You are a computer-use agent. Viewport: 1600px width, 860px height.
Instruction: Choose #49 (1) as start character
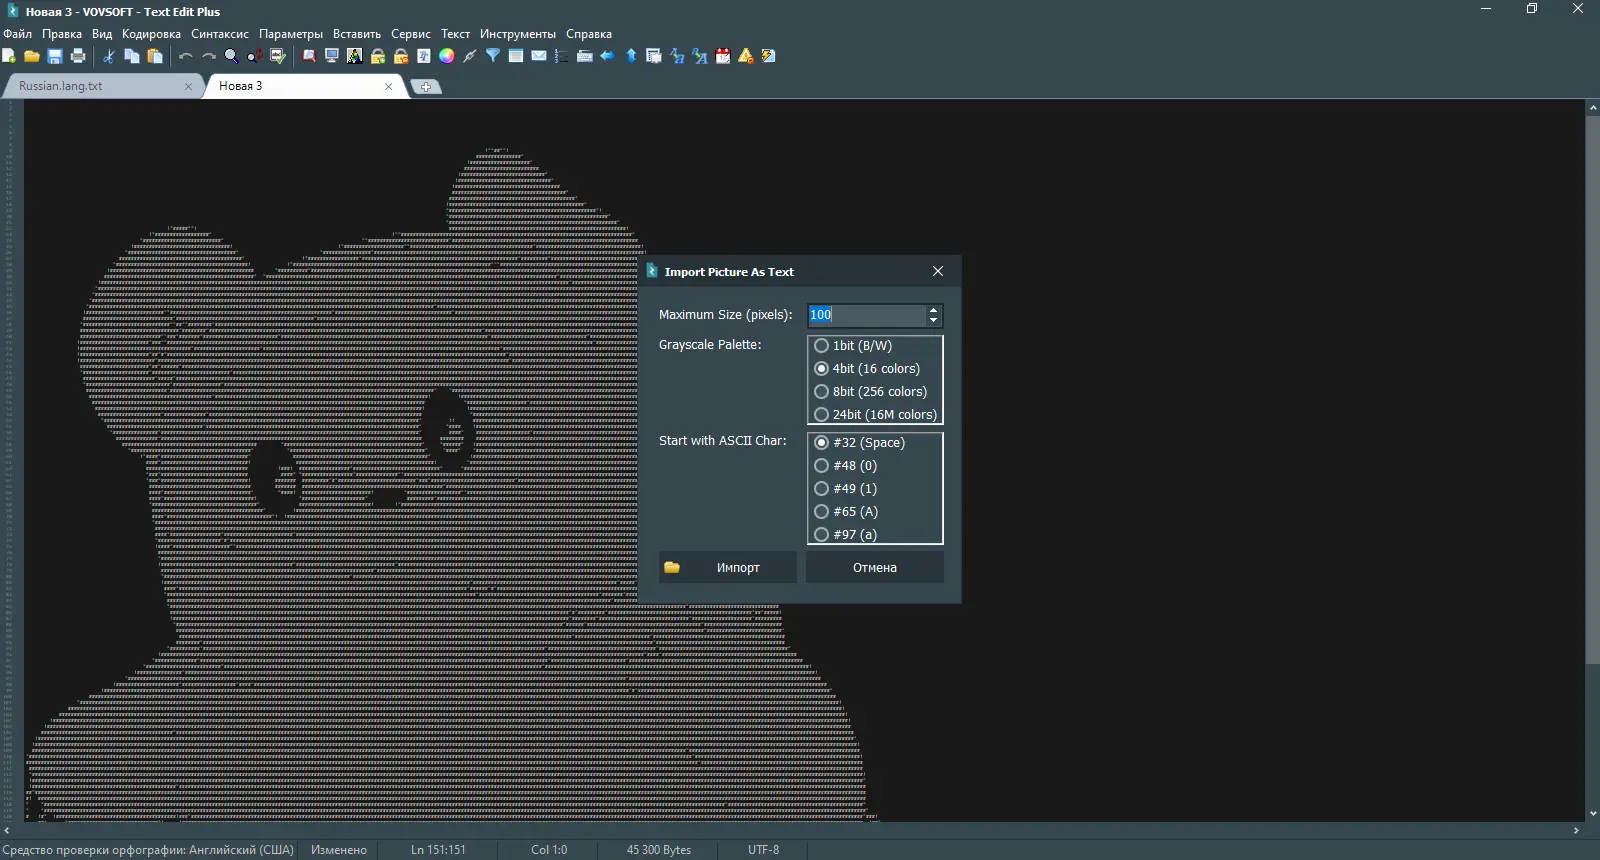tap(846, 489)
